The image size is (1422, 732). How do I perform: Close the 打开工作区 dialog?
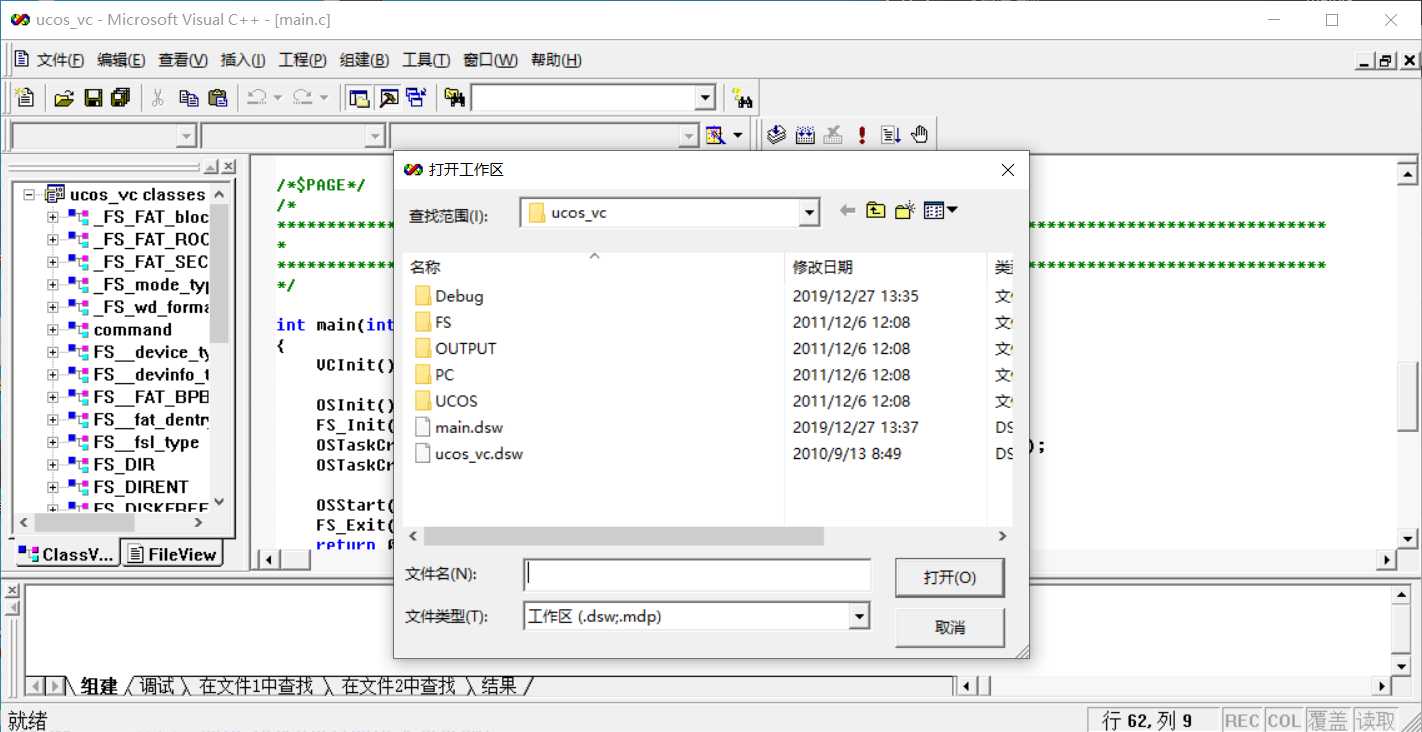tap(1007, 170)
